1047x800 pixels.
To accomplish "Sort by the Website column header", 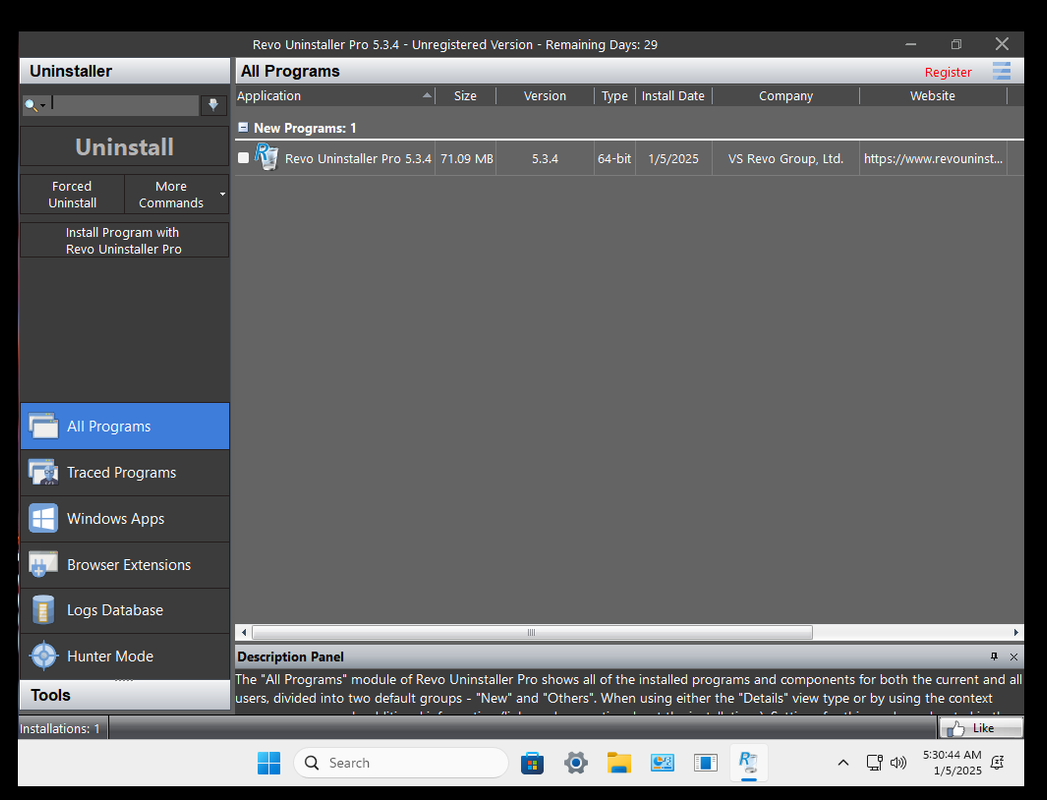I will click(933, 95).
